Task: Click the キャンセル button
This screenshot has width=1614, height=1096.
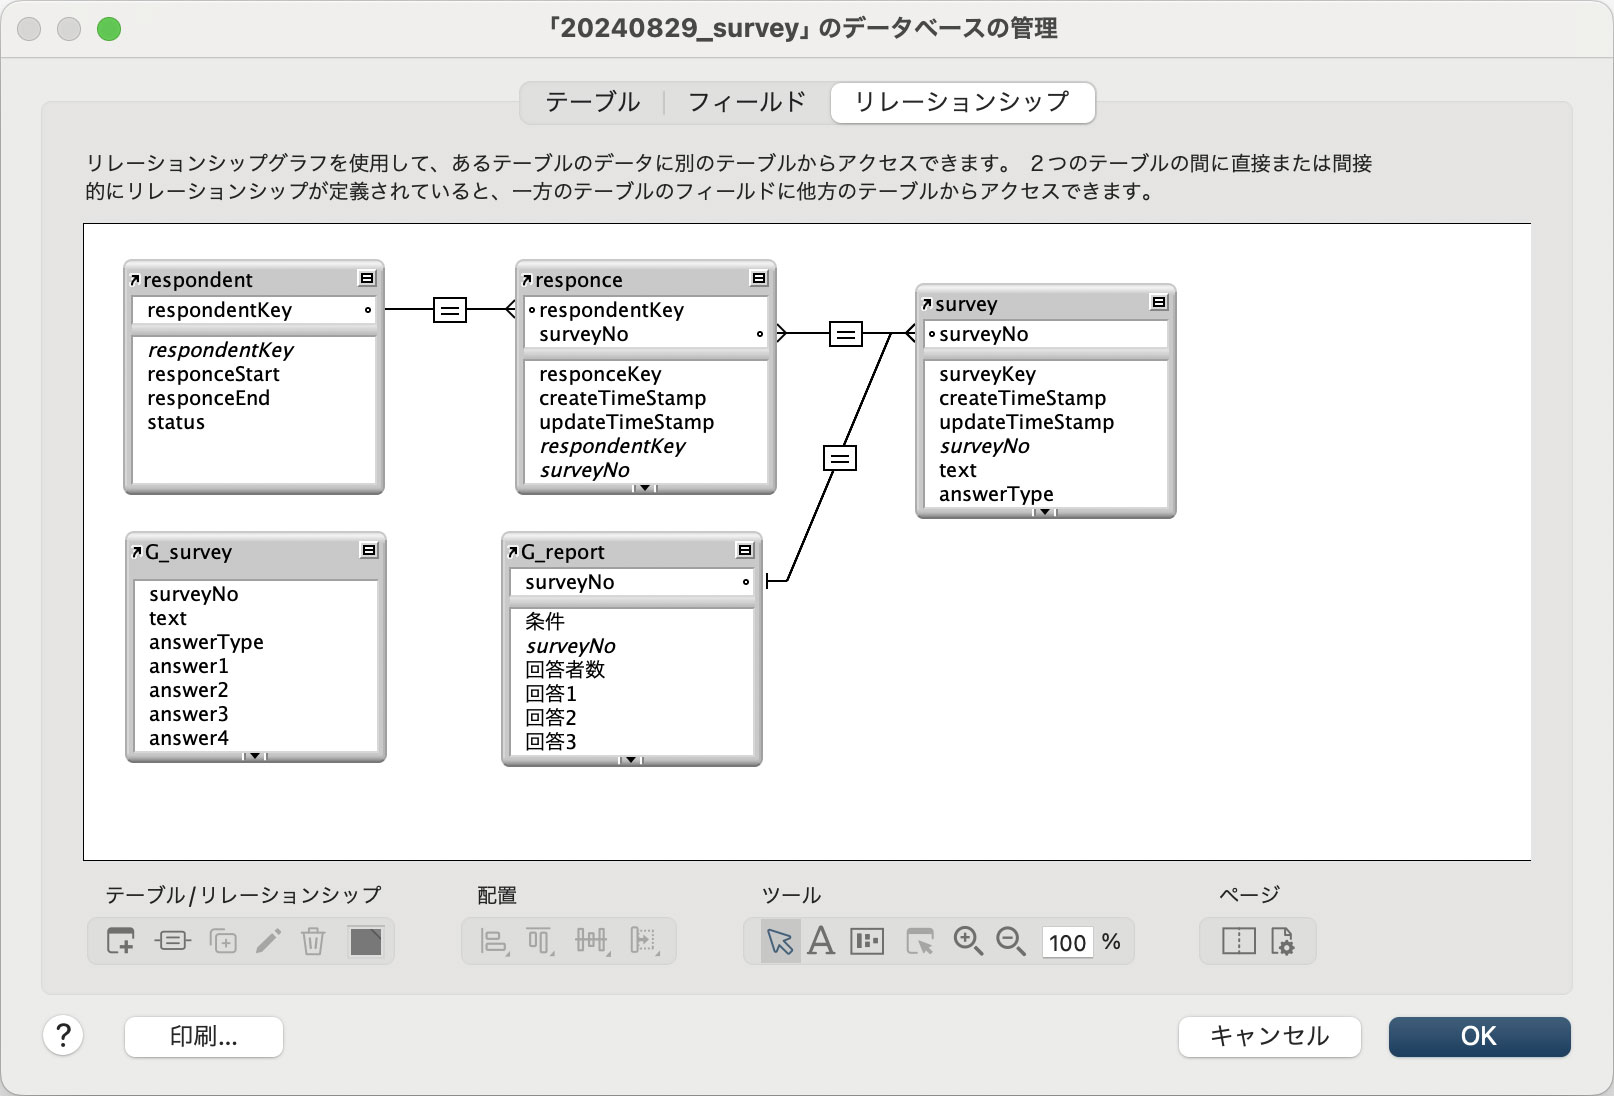Action: point(1270,1036)
